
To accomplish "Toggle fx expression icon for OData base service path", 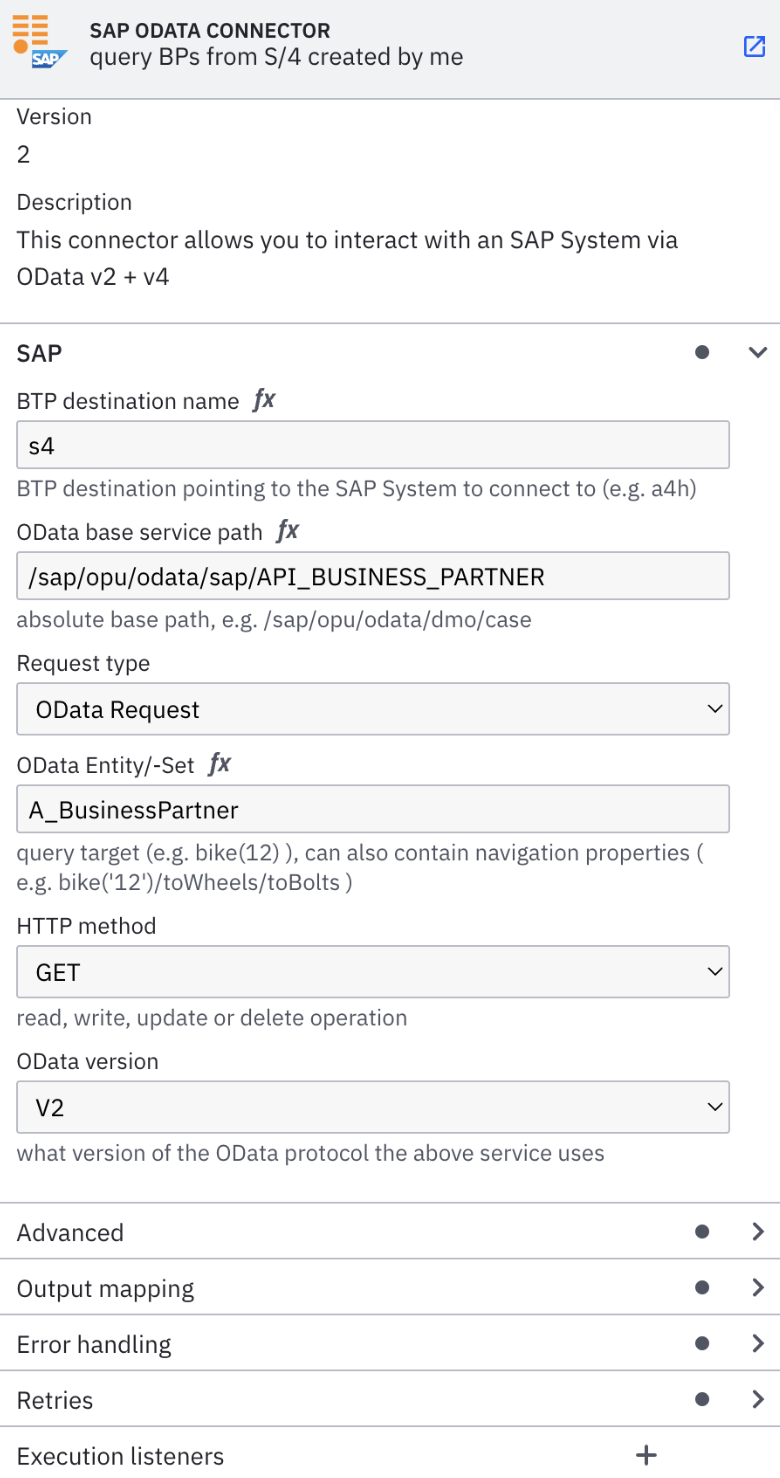I will click(287, 531).
